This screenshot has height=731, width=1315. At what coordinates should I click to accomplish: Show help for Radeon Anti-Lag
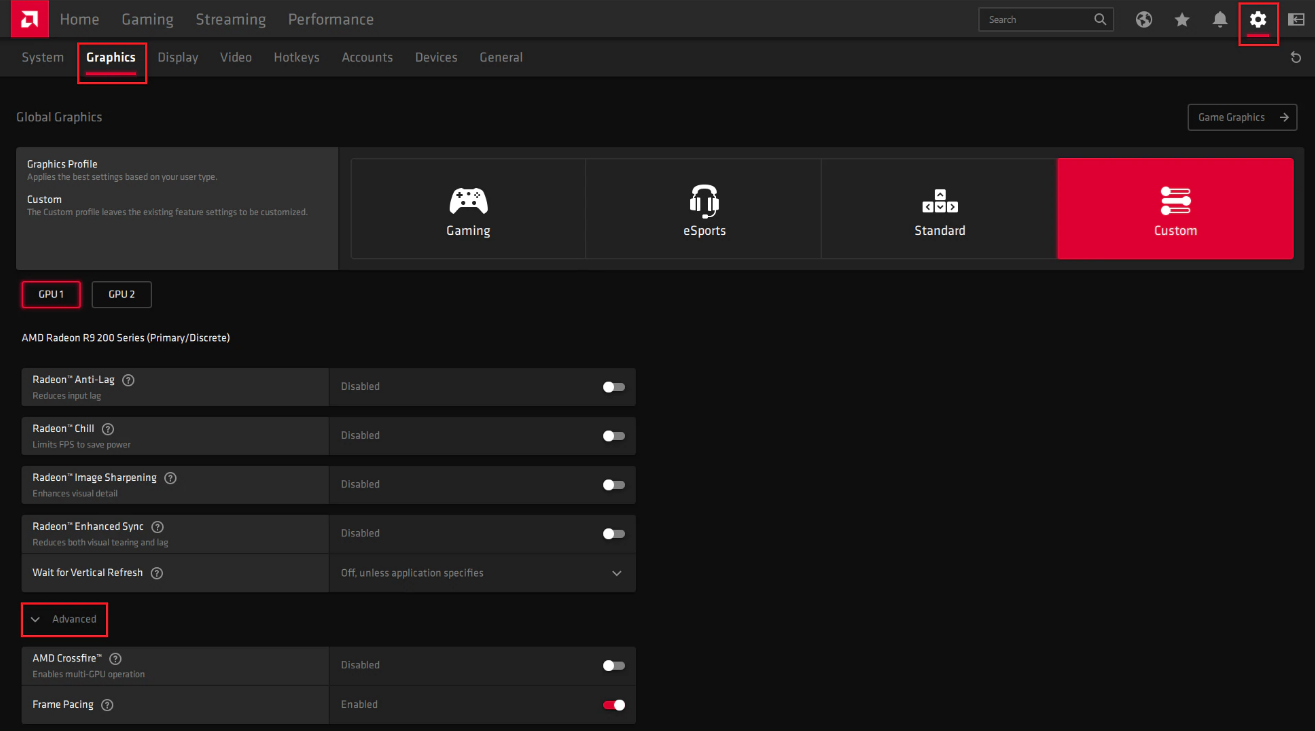pyautogui.click(x=128, y=380)
